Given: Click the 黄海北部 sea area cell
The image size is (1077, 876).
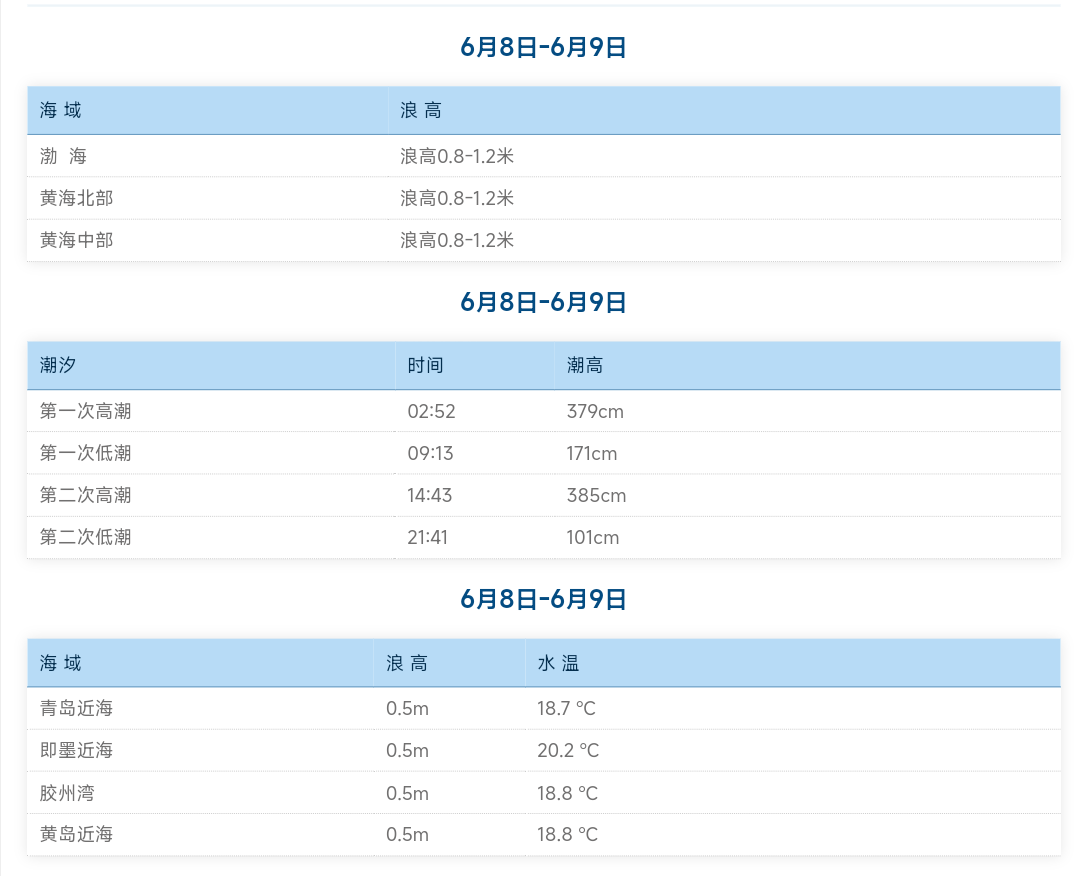Looking at the screenshot, I should coord(77,198).
